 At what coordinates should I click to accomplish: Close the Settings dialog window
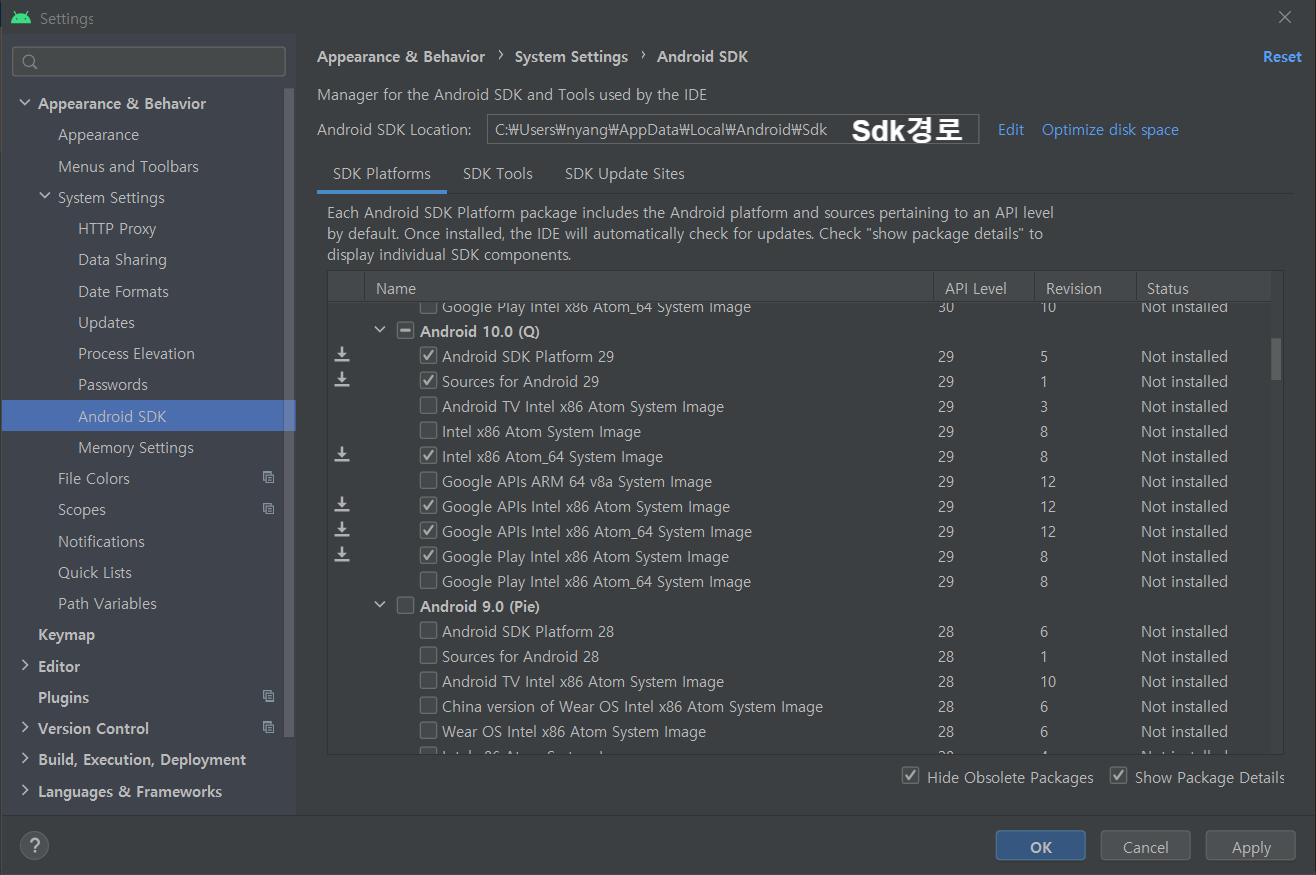pos(1285,17)
